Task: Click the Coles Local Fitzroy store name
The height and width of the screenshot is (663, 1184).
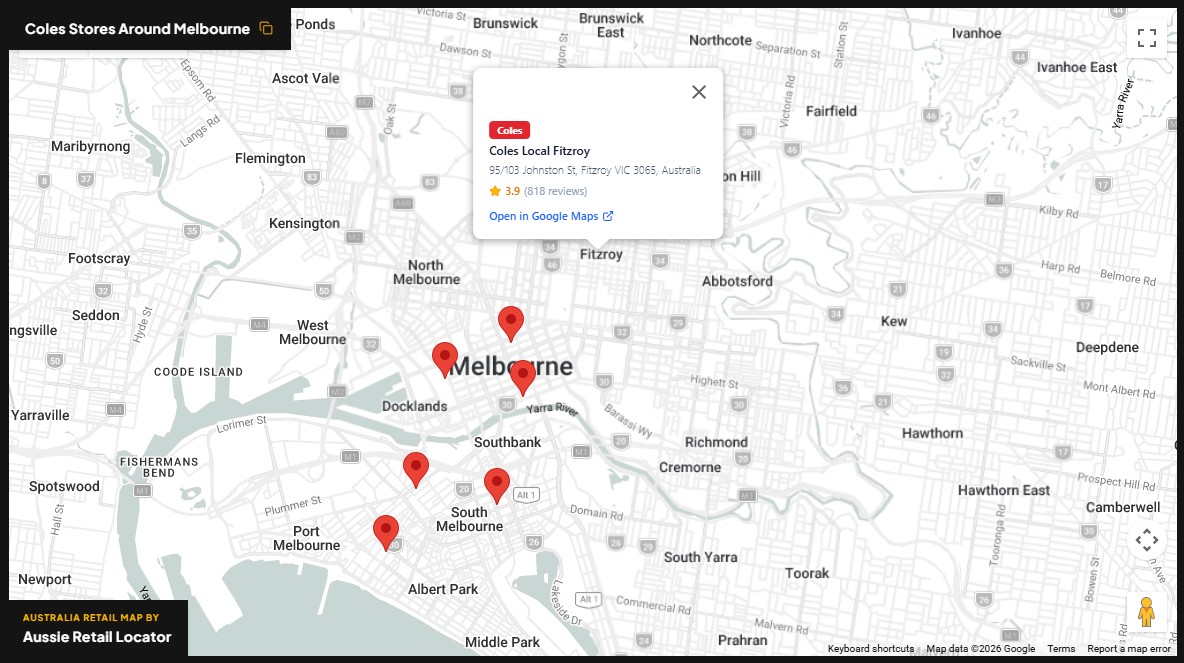Action: pyautogui.click(x=539, y=151)
